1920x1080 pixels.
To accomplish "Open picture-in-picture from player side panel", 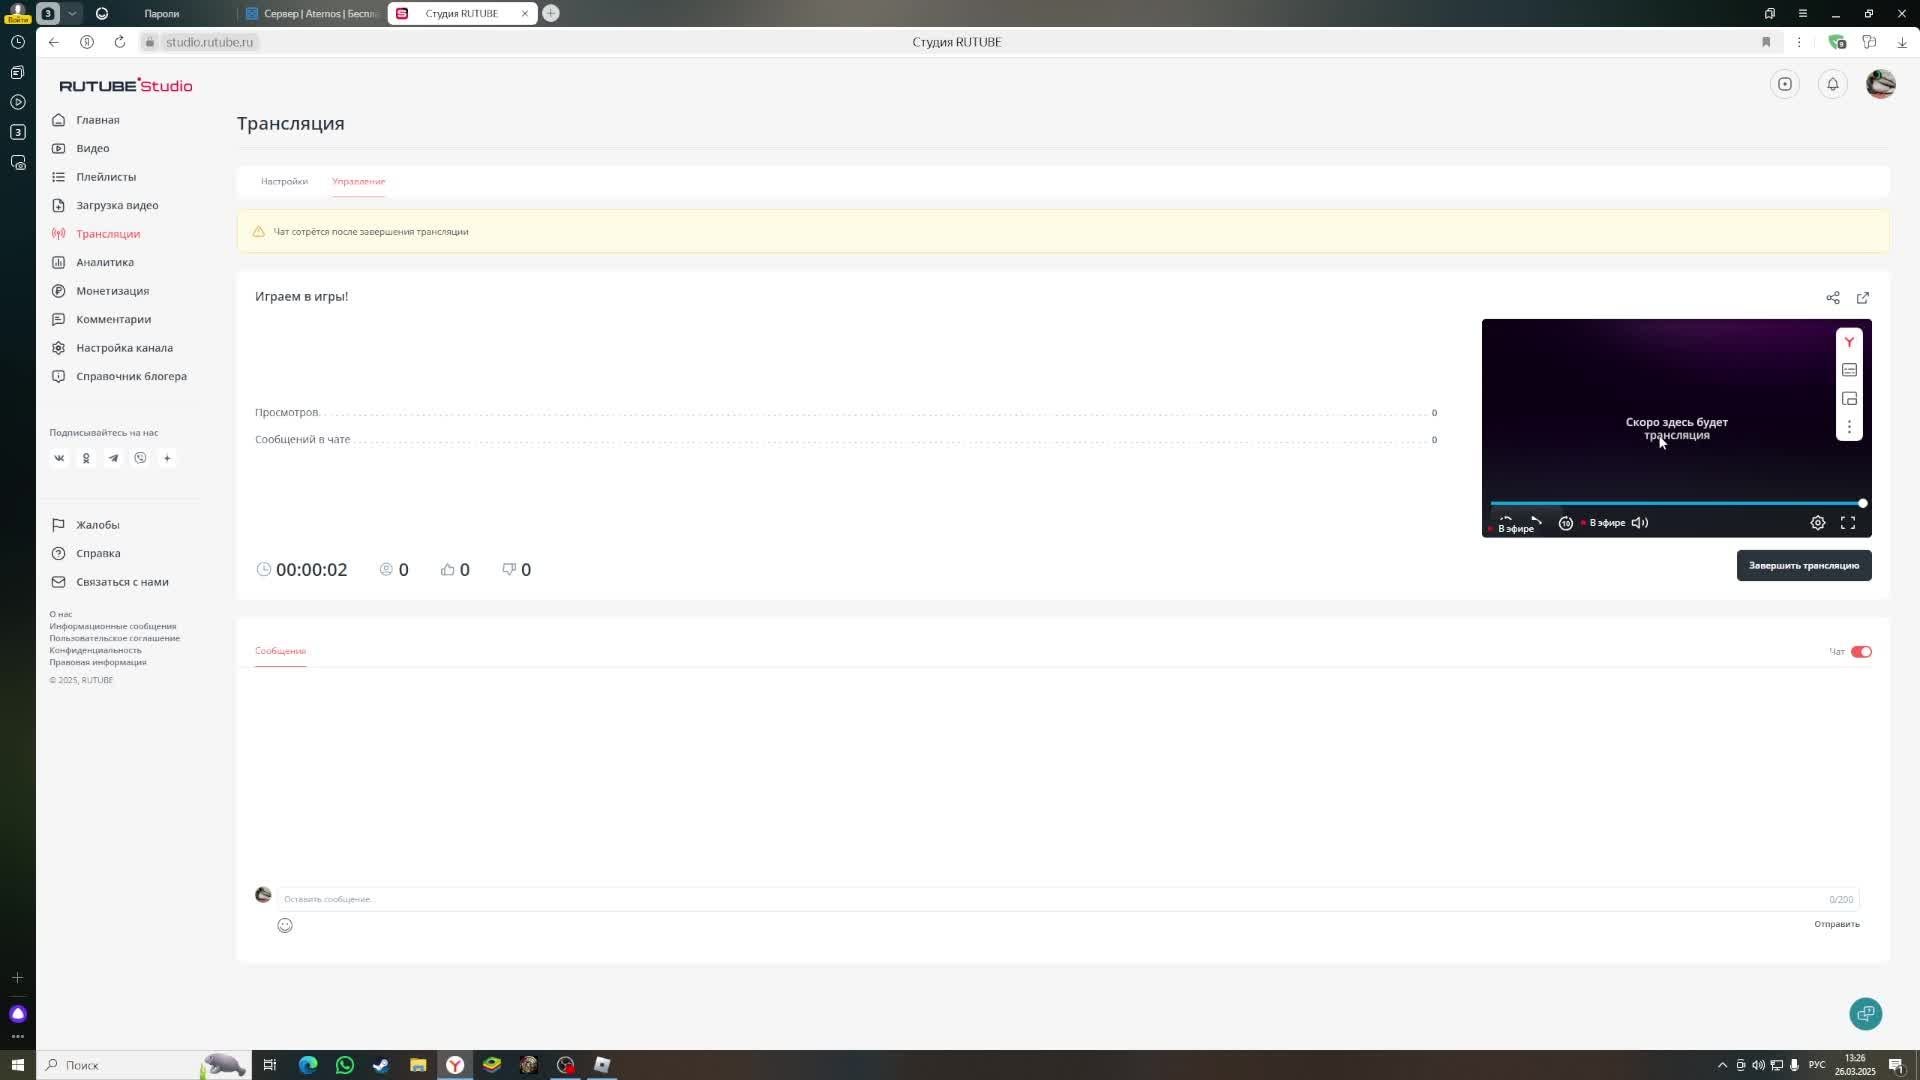I will tap(1849, 399).
